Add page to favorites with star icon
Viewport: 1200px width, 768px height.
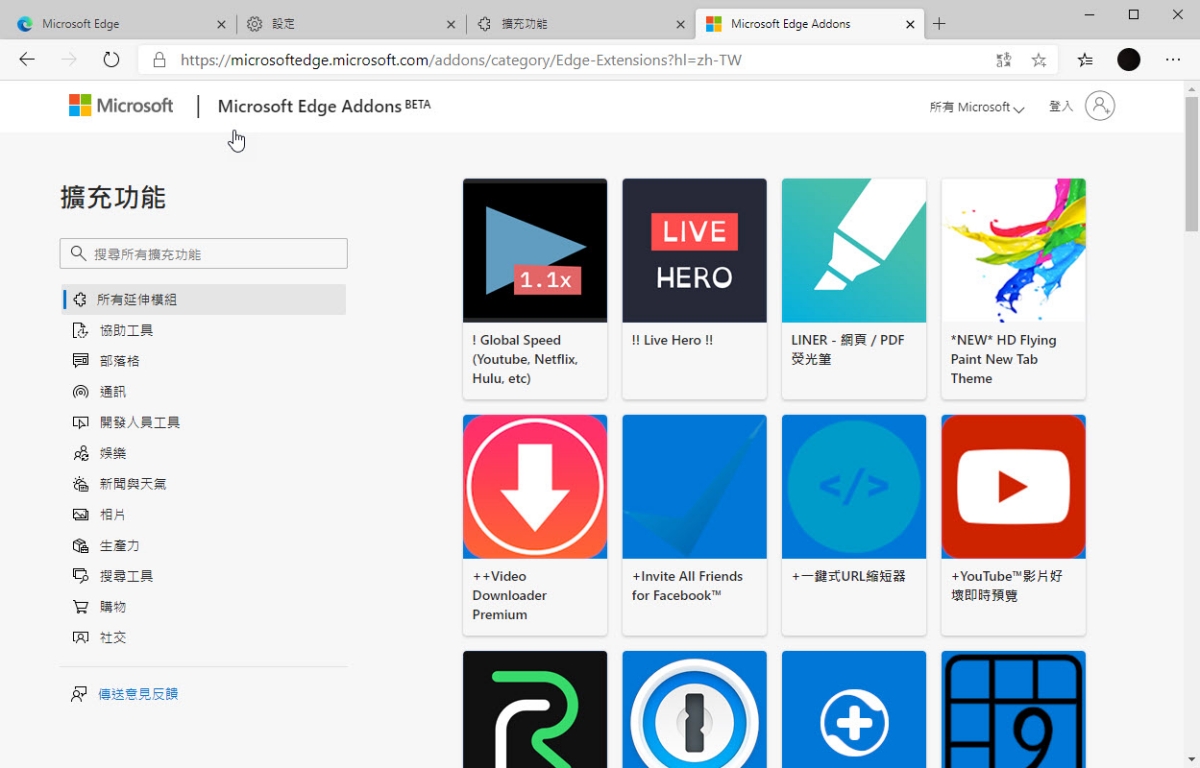(1039, 60)
